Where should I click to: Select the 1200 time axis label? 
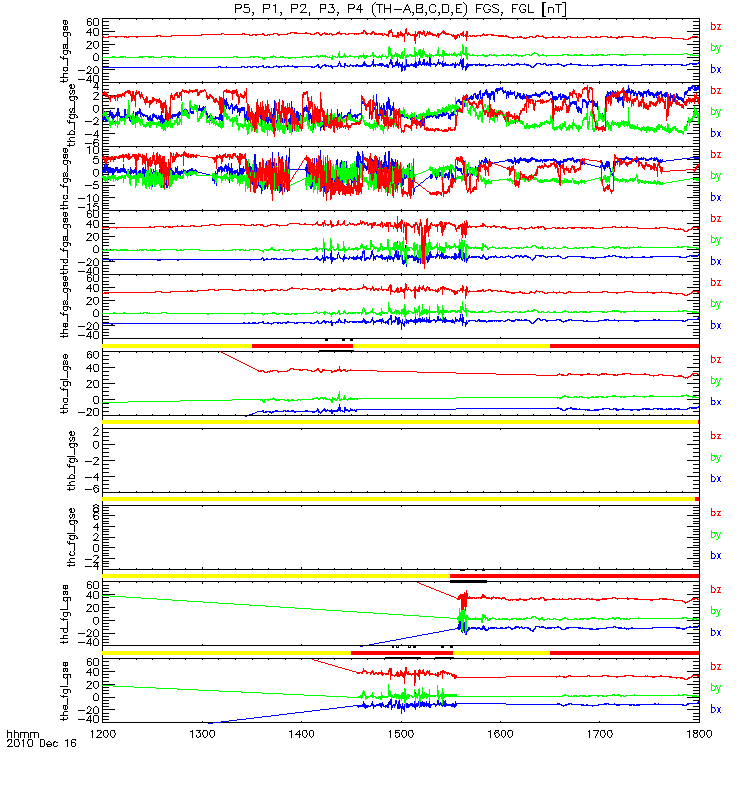pyautogui.click(x=103, y=734)
